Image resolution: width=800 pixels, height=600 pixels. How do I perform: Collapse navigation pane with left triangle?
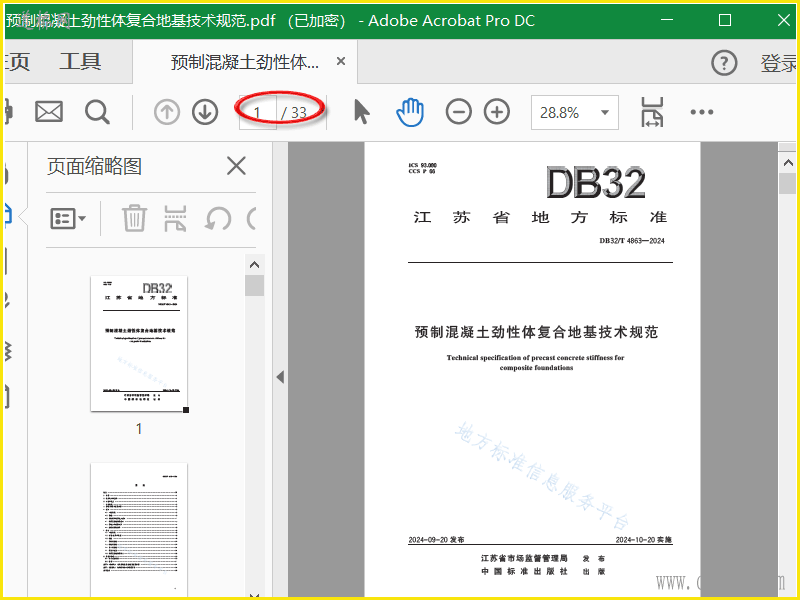coord(280,377)
